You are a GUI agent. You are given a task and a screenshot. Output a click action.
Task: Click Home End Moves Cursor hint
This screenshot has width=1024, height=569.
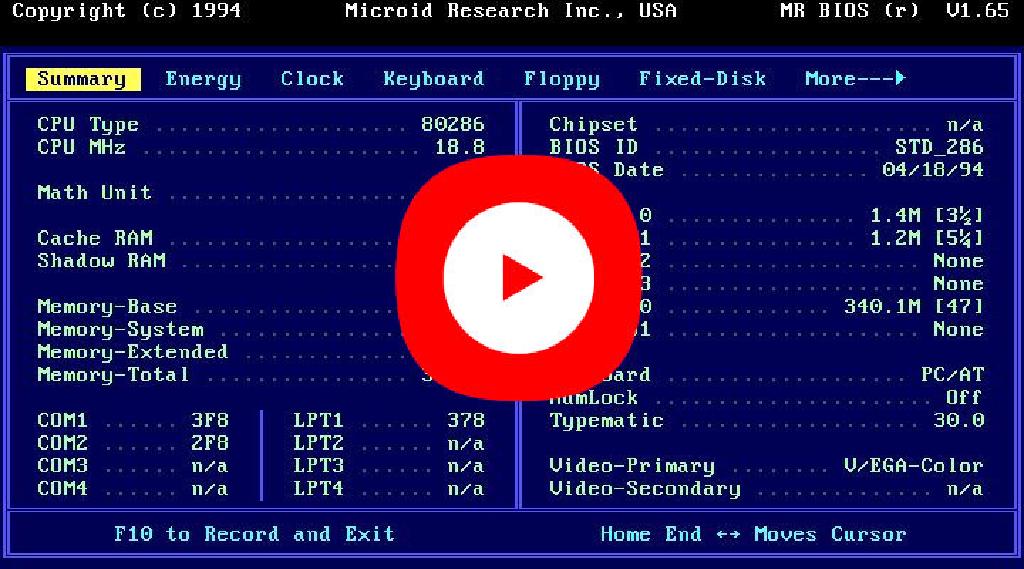click(754, 534)
